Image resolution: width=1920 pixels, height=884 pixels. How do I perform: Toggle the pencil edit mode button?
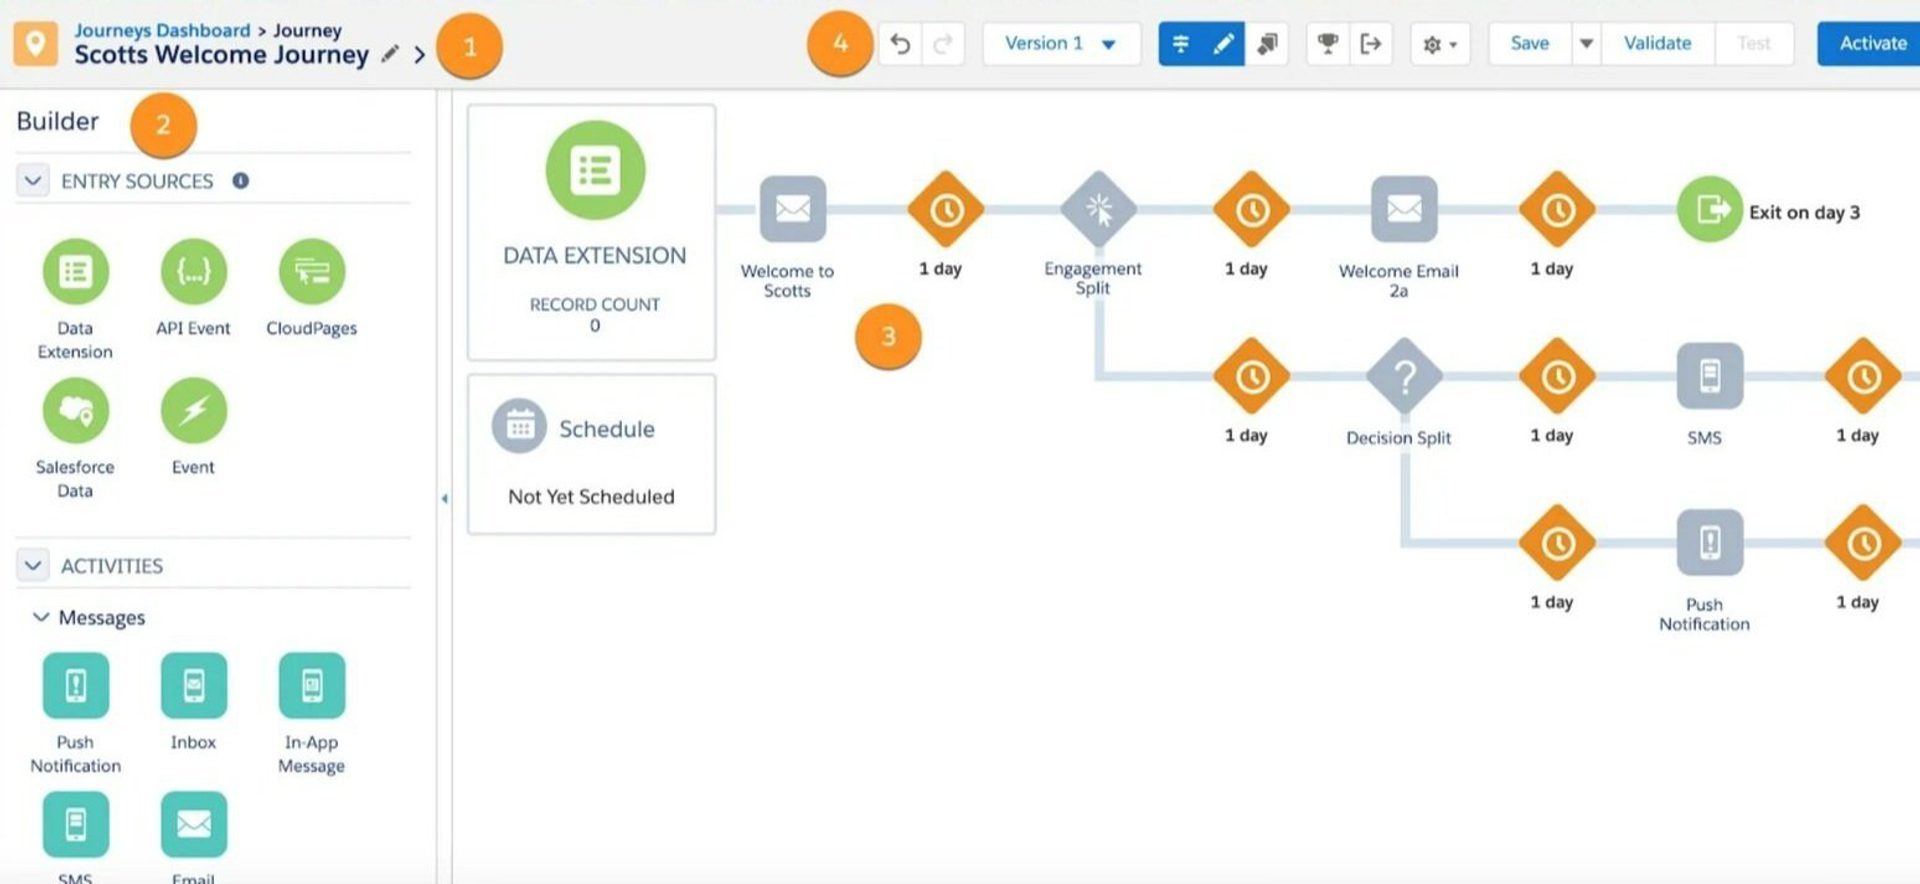[1223, 44]
